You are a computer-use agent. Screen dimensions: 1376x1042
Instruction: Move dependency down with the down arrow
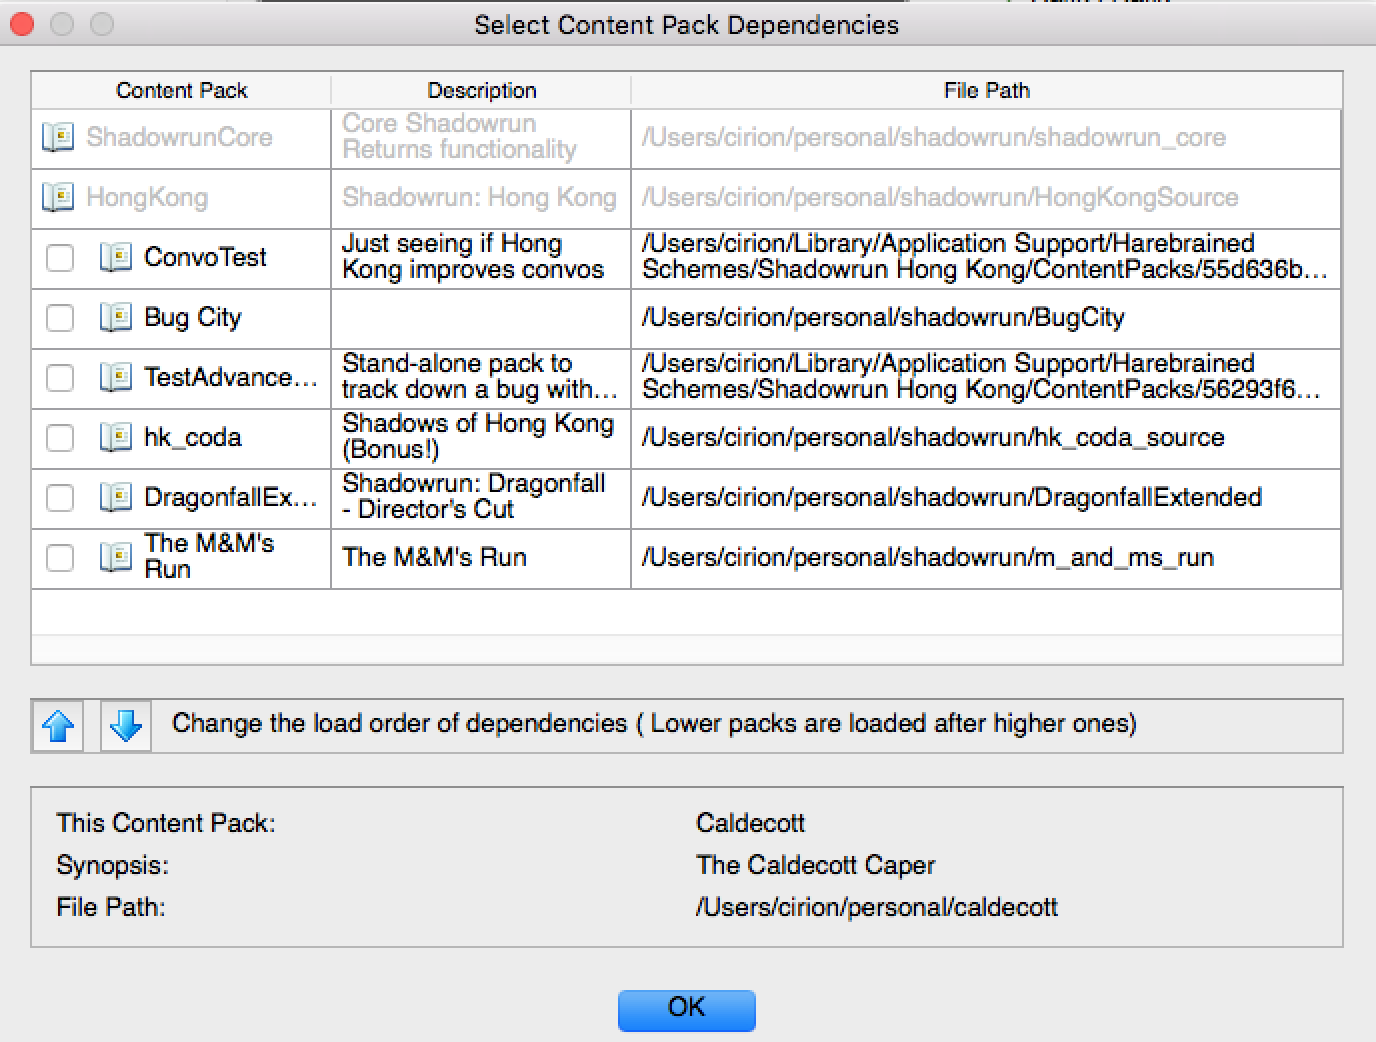click(126, 725)
